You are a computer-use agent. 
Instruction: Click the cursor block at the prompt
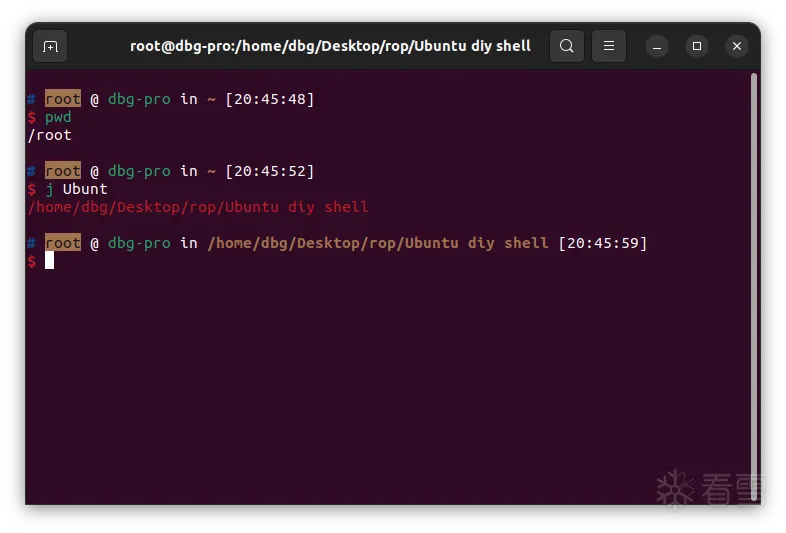pyautogui.click(x=49, y=260)
